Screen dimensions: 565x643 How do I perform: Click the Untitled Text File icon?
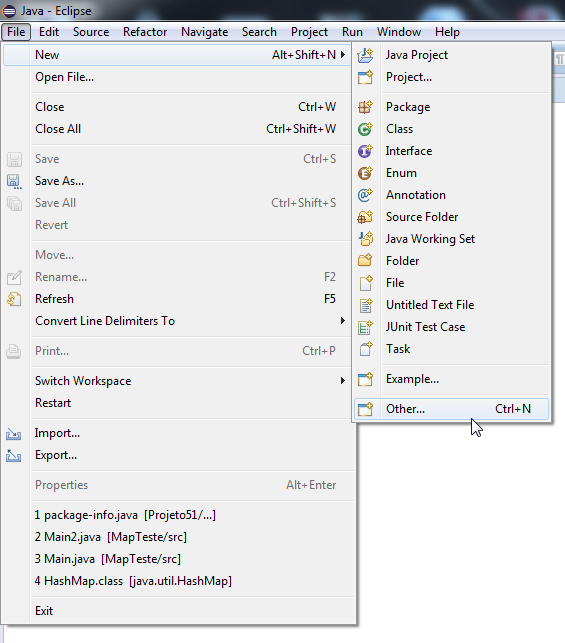pos(365,305)
